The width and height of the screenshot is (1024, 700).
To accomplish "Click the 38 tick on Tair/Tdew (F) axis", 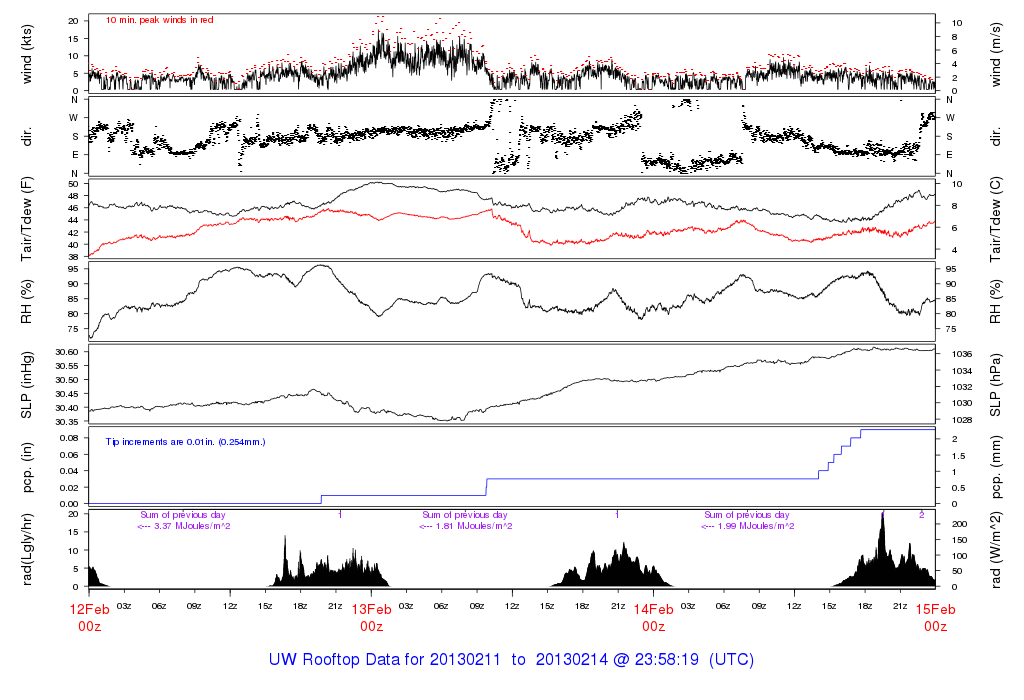I will pyautogui.click(x=73, y=257).
